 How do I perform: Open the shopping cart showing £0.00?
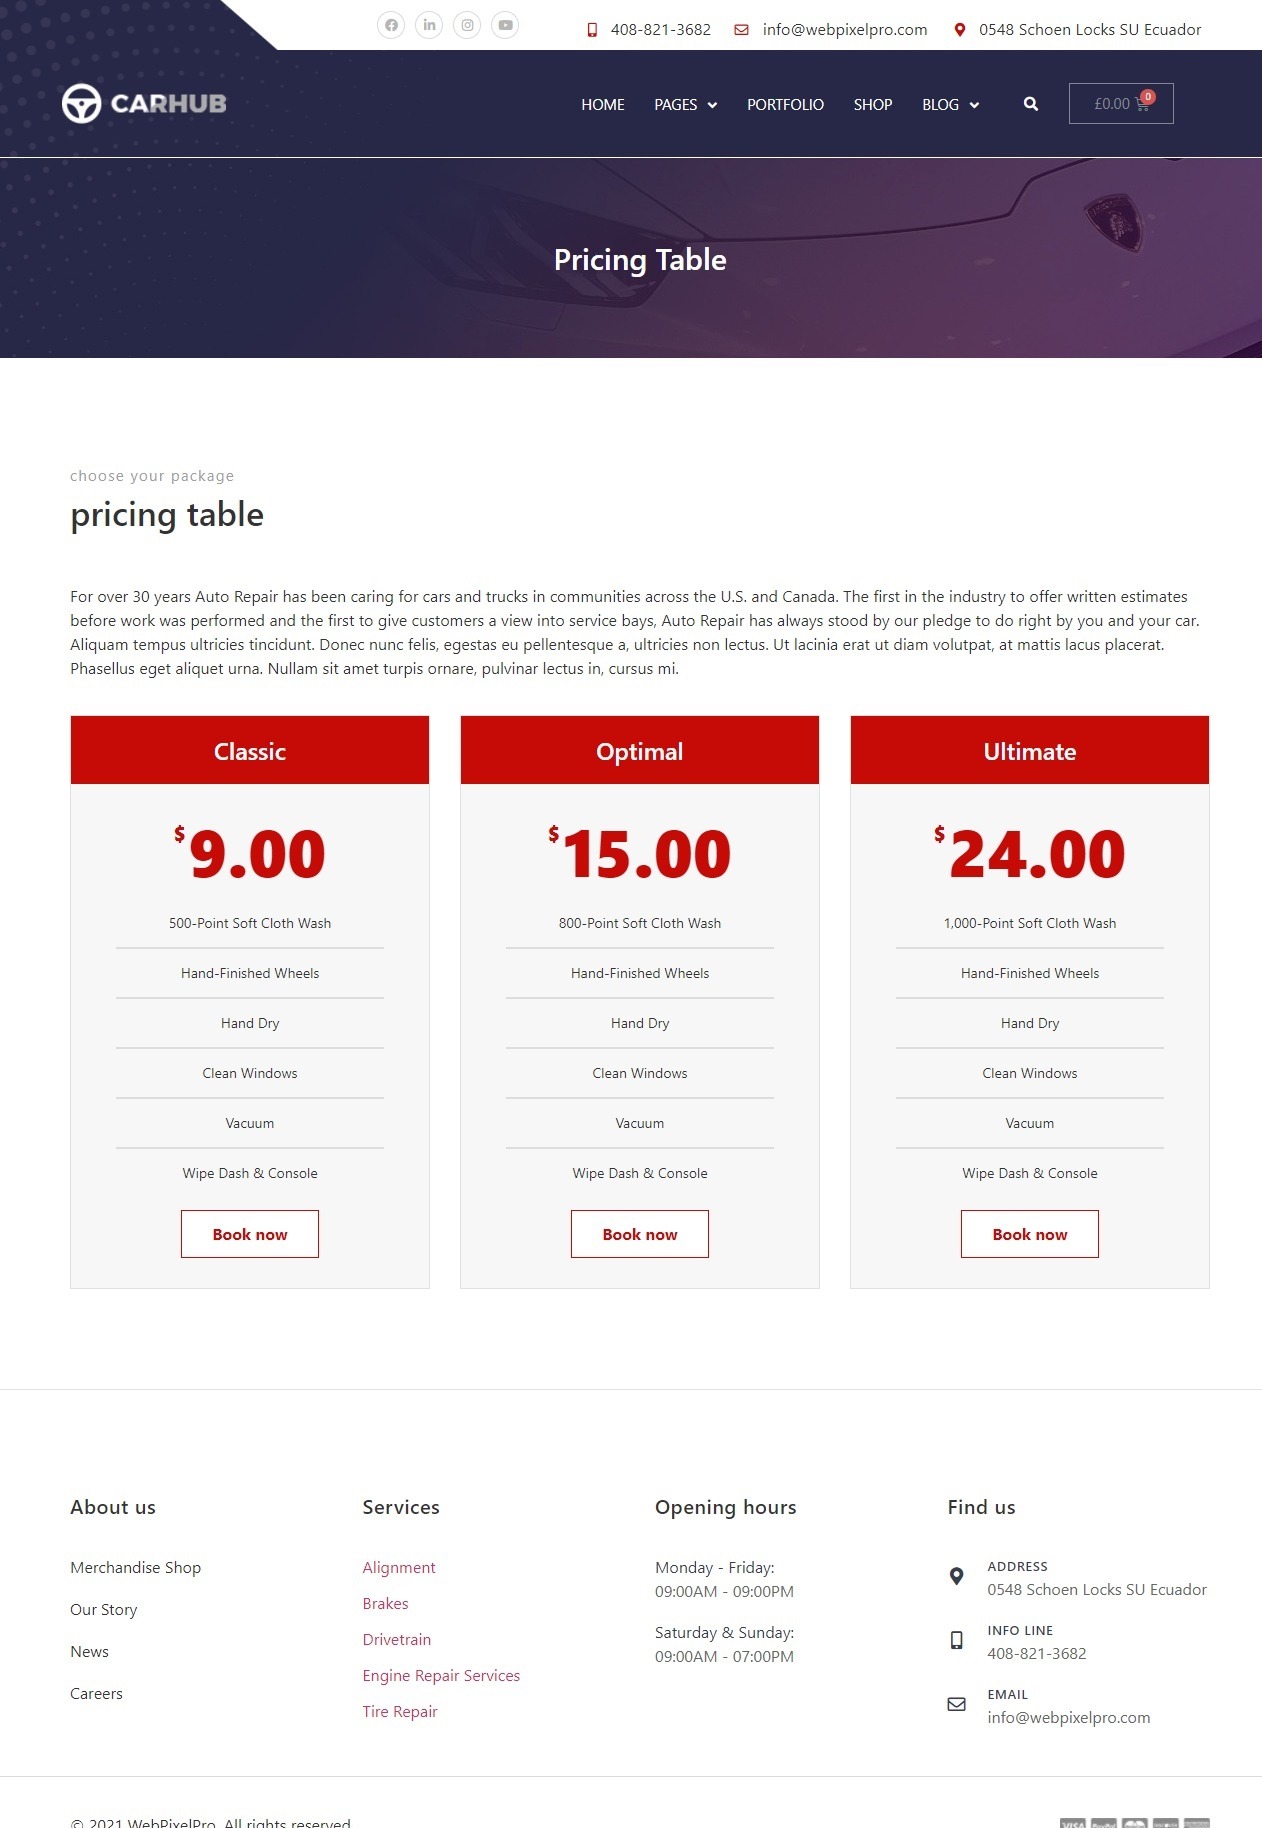[1121, 104]
